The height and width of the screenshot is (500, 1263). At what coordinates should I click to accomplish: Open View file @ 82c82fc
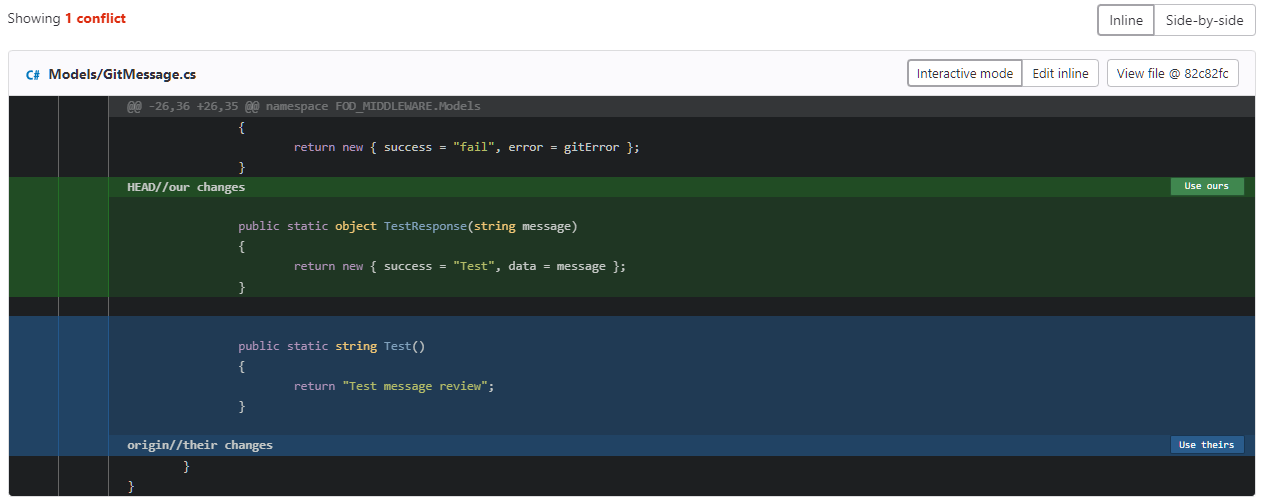(x=1172, y=73)
